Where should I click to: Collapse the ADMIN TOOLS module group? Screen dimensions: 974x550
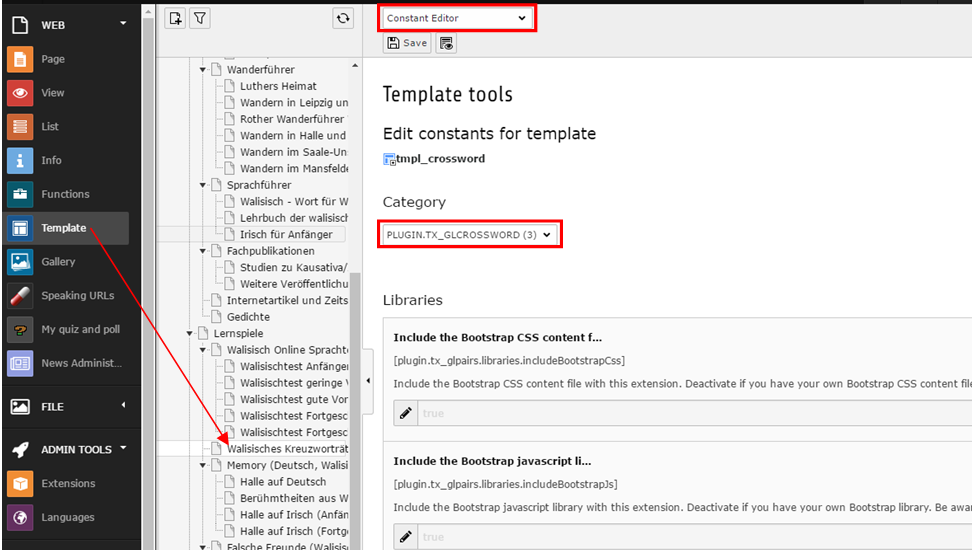point(123,447)
